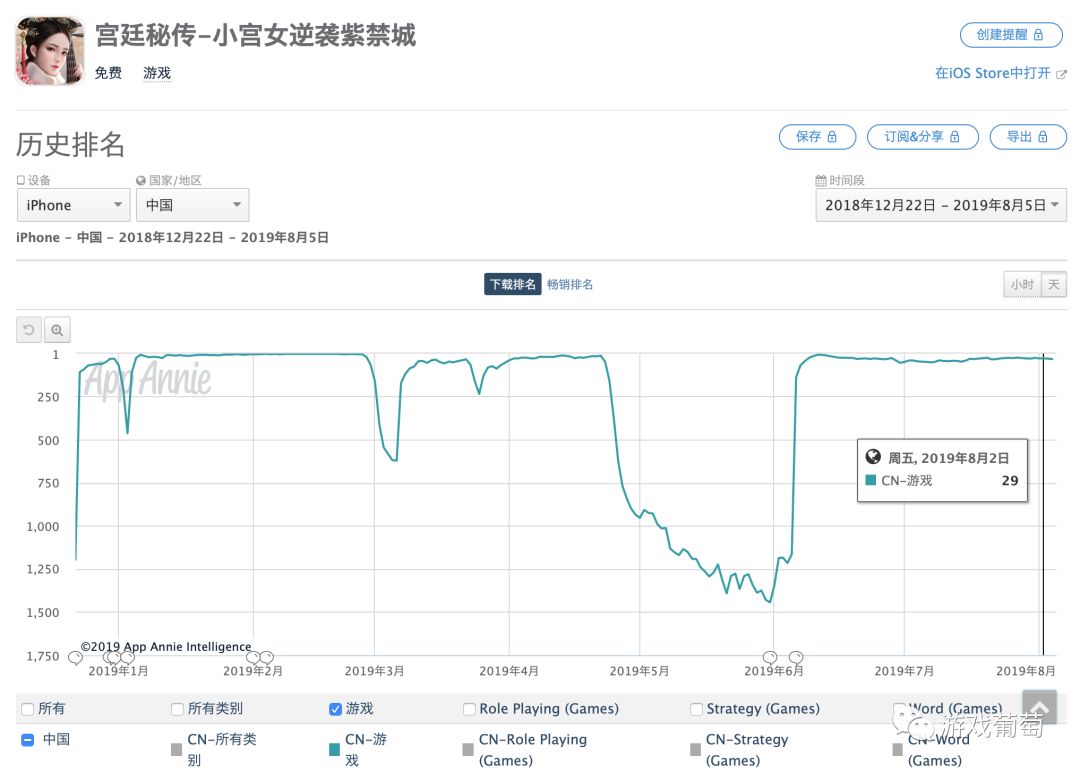Open the iPhone device dropdown
The width and height of the screenshot is (1080, 773).
[73, 205]
